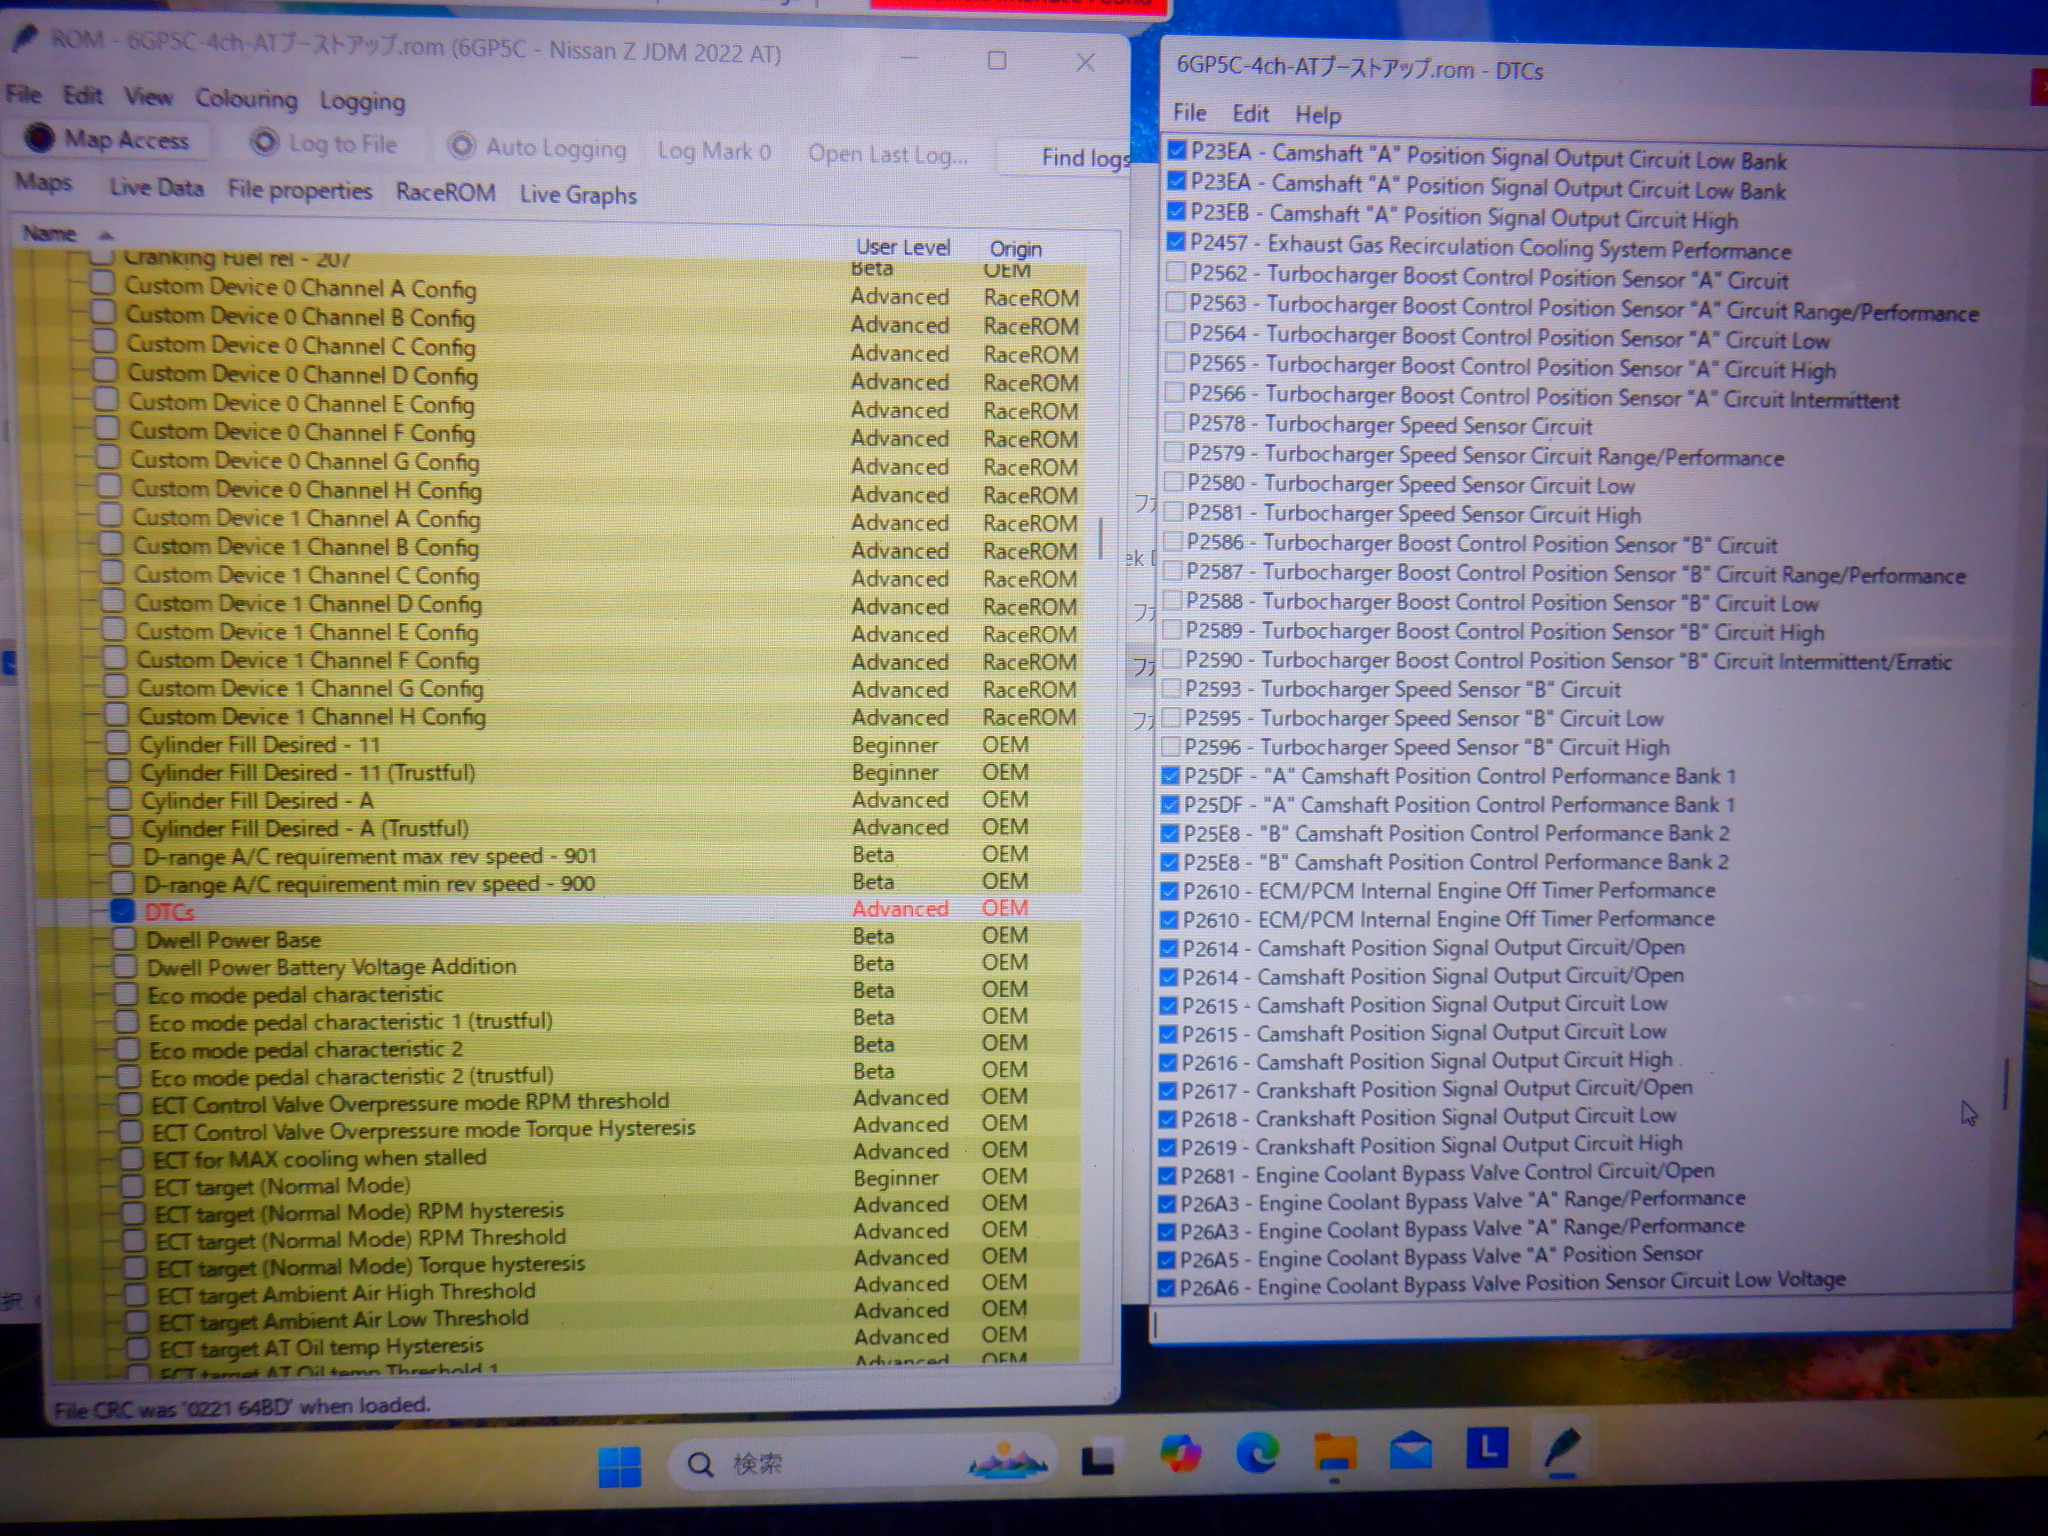2048x1536 pixels.
Task: Open File menu in DTCs window
Action: [1189, 112]
